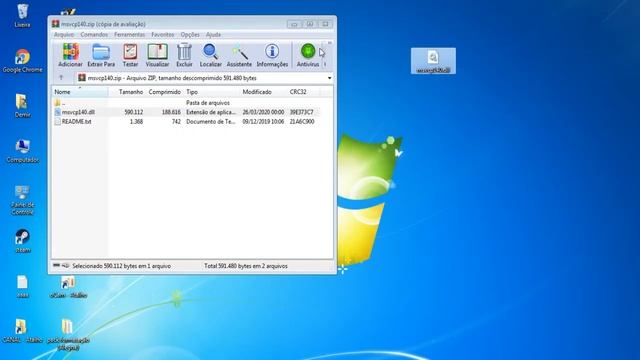
Task: Open Visualizar to view the file
Action: pos(157,55)
